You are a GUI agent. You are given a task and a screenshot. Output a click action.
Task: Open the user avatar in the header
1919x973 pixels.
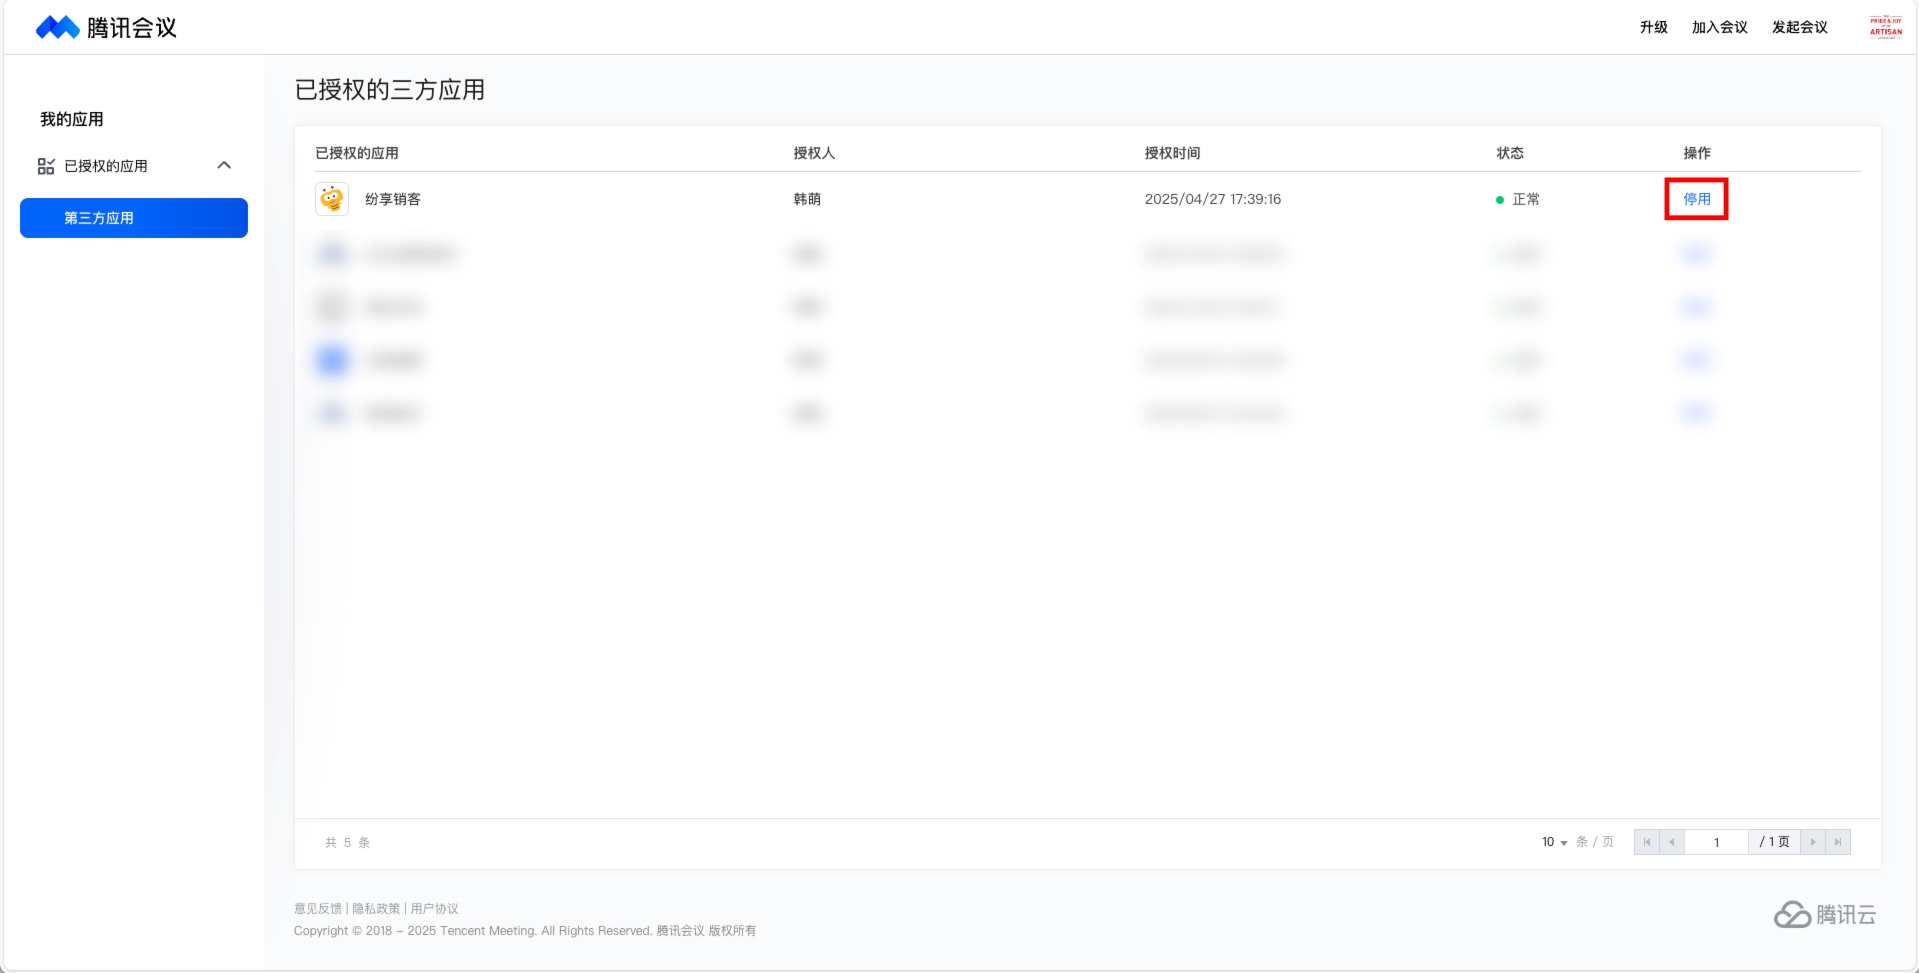(1886, 27)
